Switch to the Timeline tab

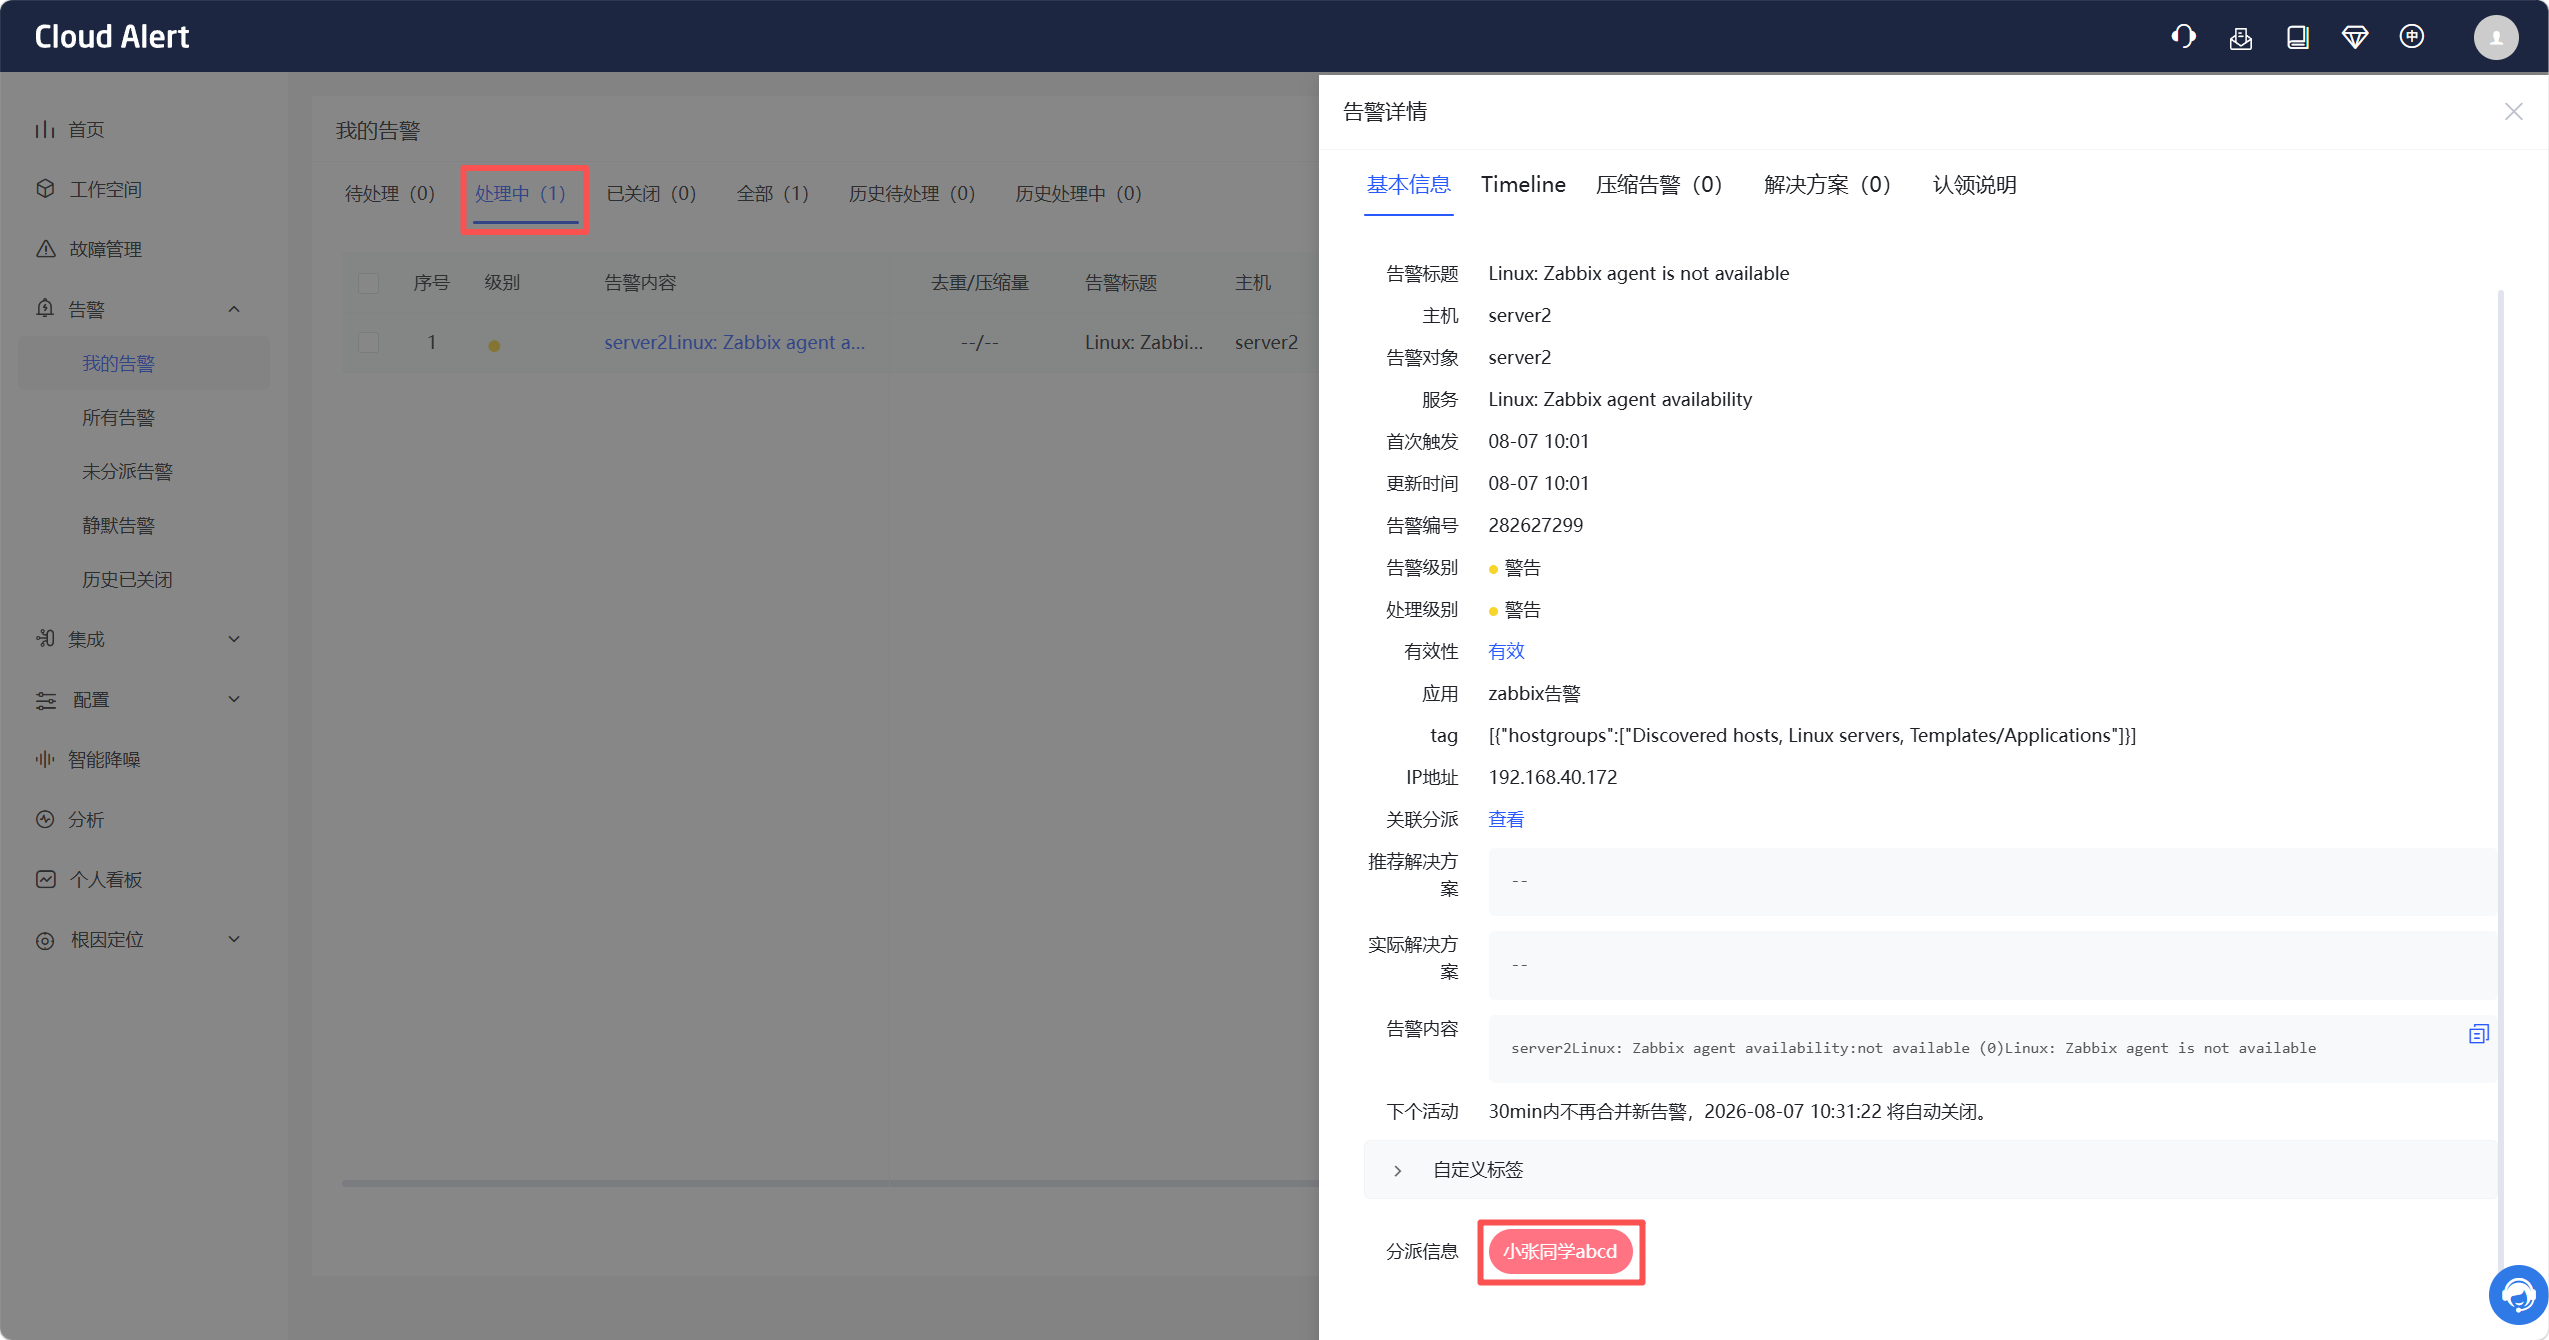pos(1523,185)
